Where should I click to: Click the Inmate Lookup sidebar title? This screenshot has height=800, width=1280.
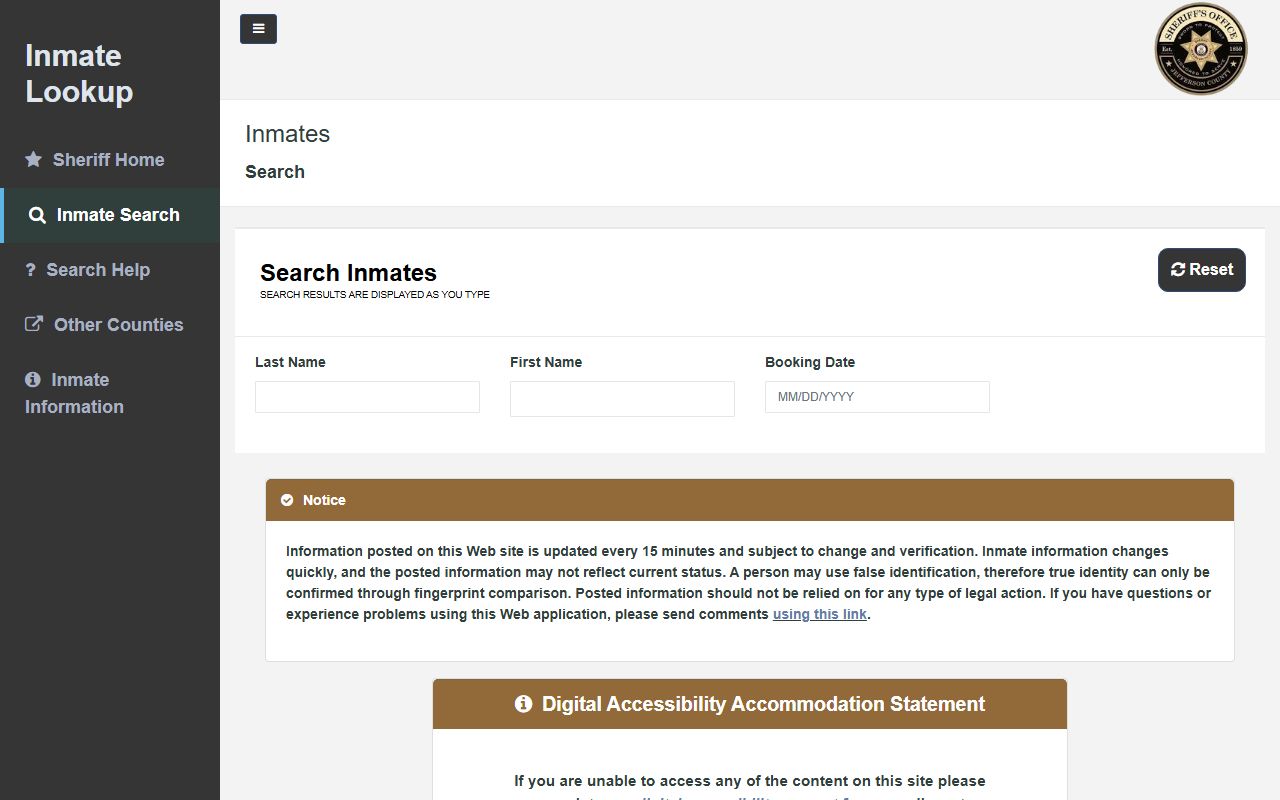click(79, 73)
